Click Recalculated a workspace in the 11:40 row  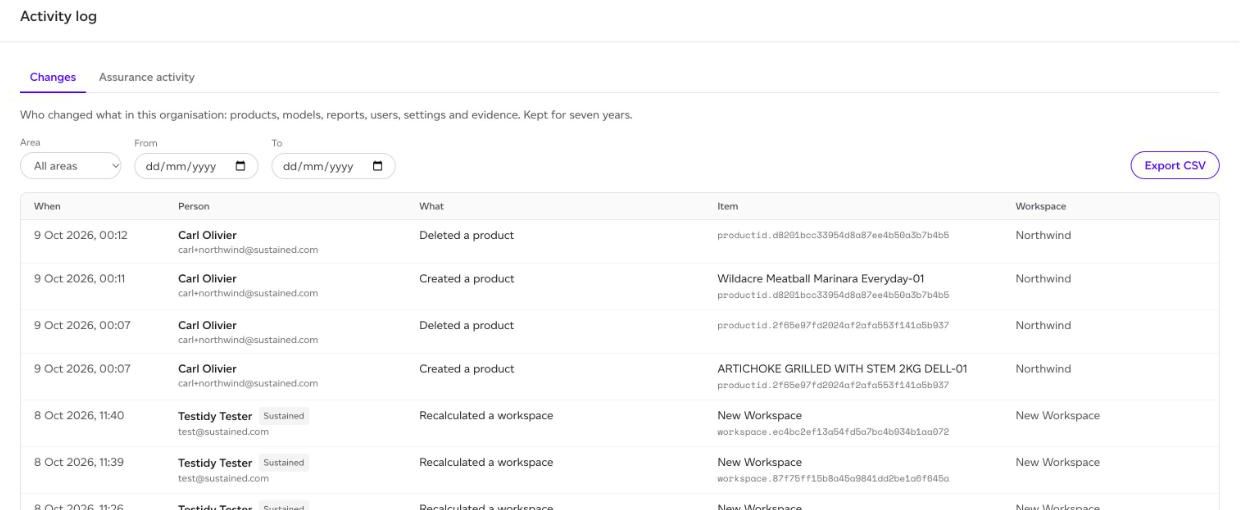pos(486,415)
